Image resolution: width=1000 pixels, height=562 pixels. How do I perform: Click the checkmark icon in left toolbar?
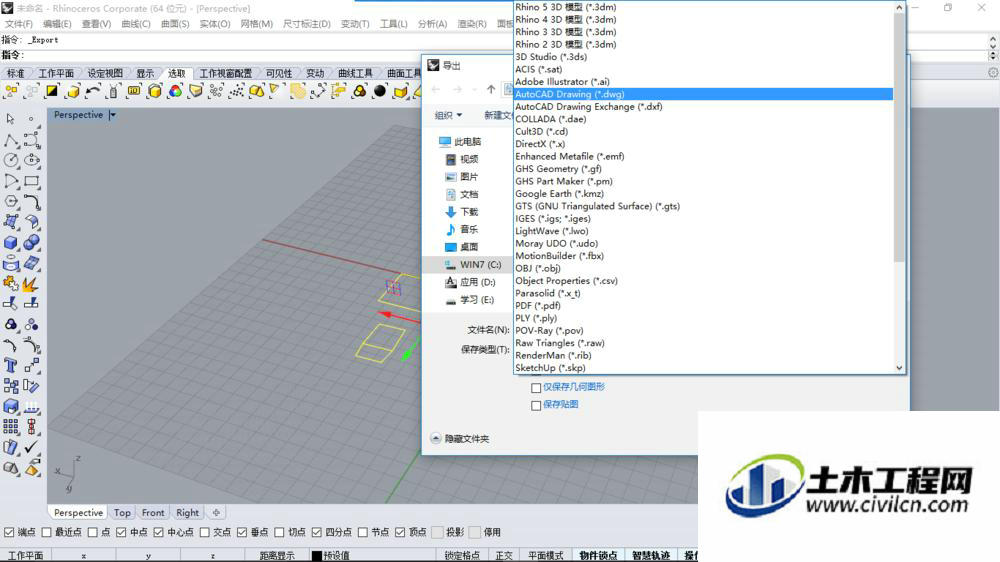pyautogui.click(x=32, y=447)
